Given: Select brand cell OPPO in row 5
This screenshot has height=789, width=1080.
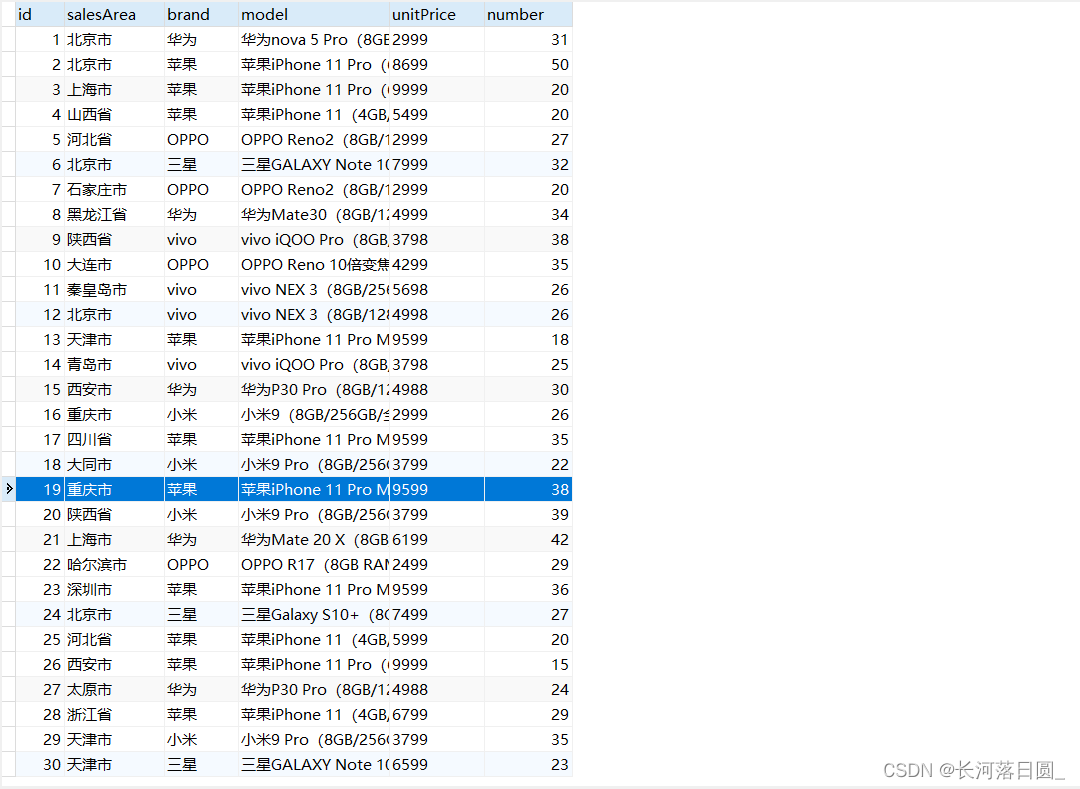Looking at the screenshot, I should (x=201, y=140).
